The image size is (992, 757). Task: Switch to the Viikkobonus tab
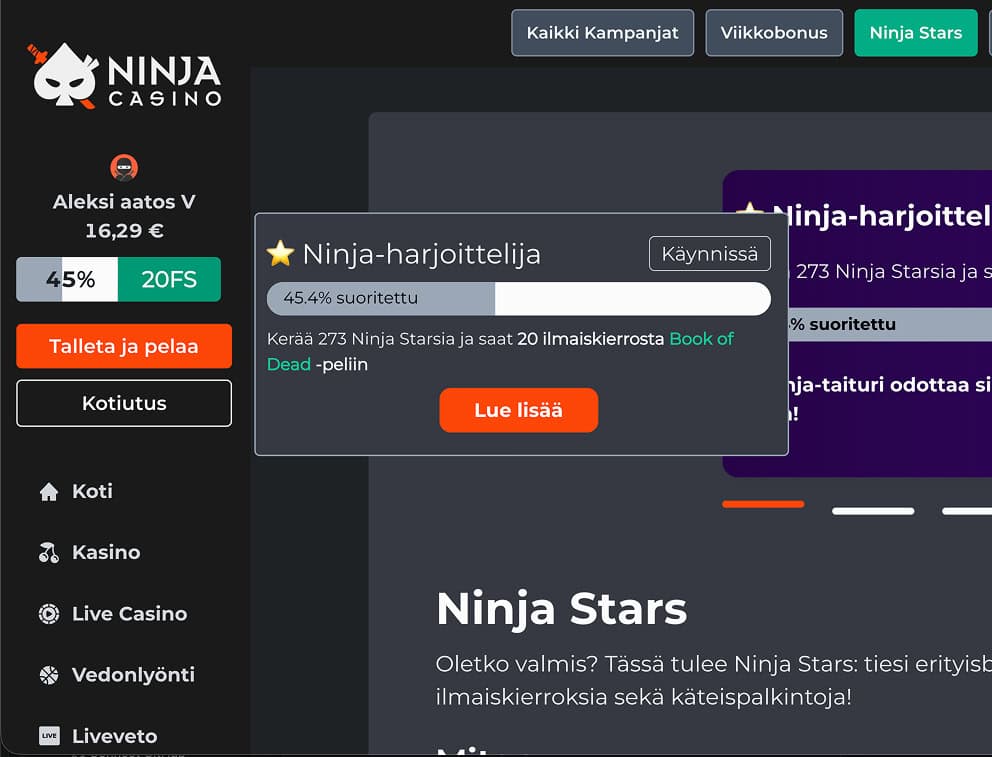click(x=774, y=33)
